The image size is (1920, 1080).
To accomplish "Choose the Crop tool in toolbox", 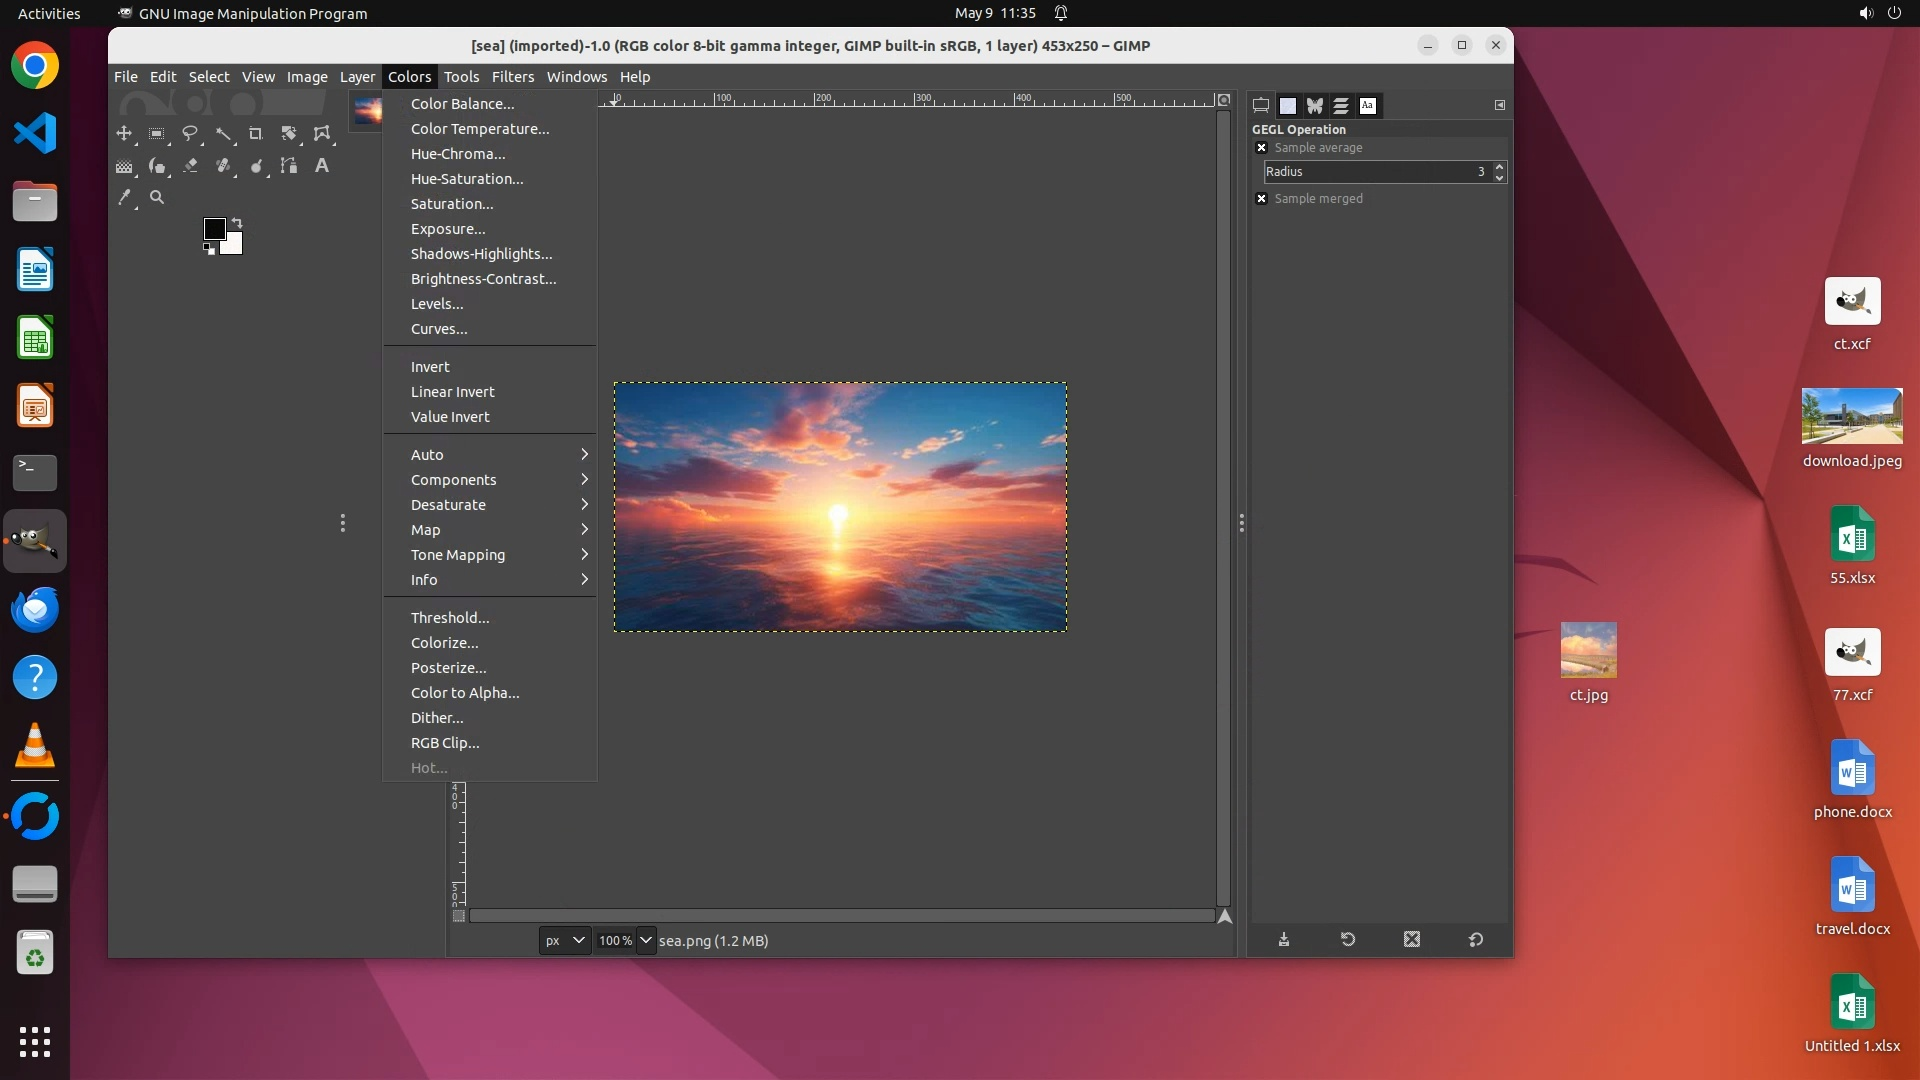I will coord(255,133).
